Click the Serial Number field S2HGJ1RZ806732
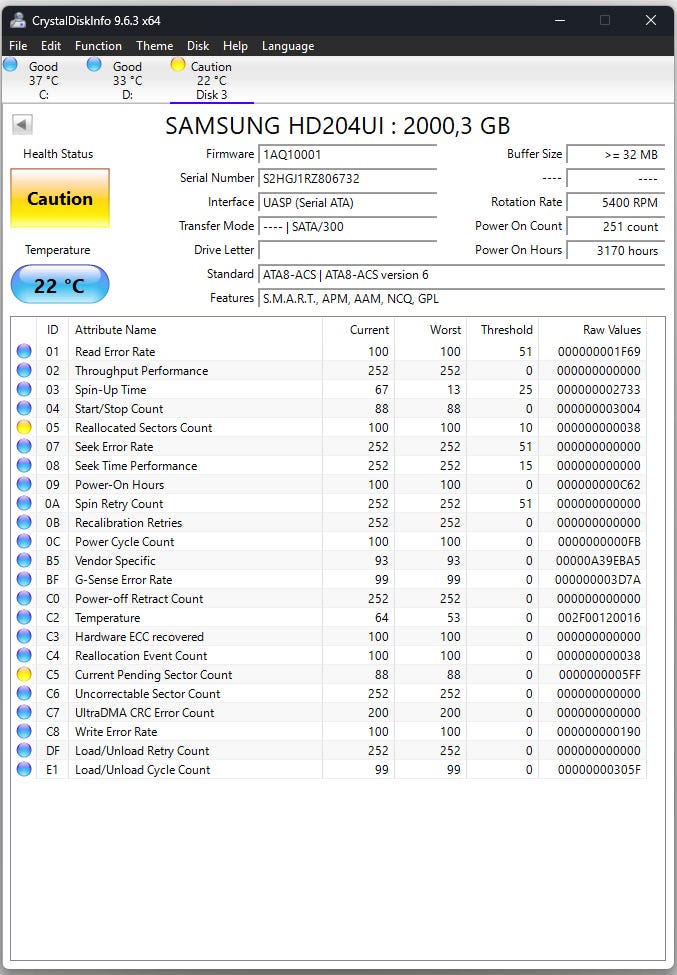The image size is (677, 975). [x=348, y=178]
